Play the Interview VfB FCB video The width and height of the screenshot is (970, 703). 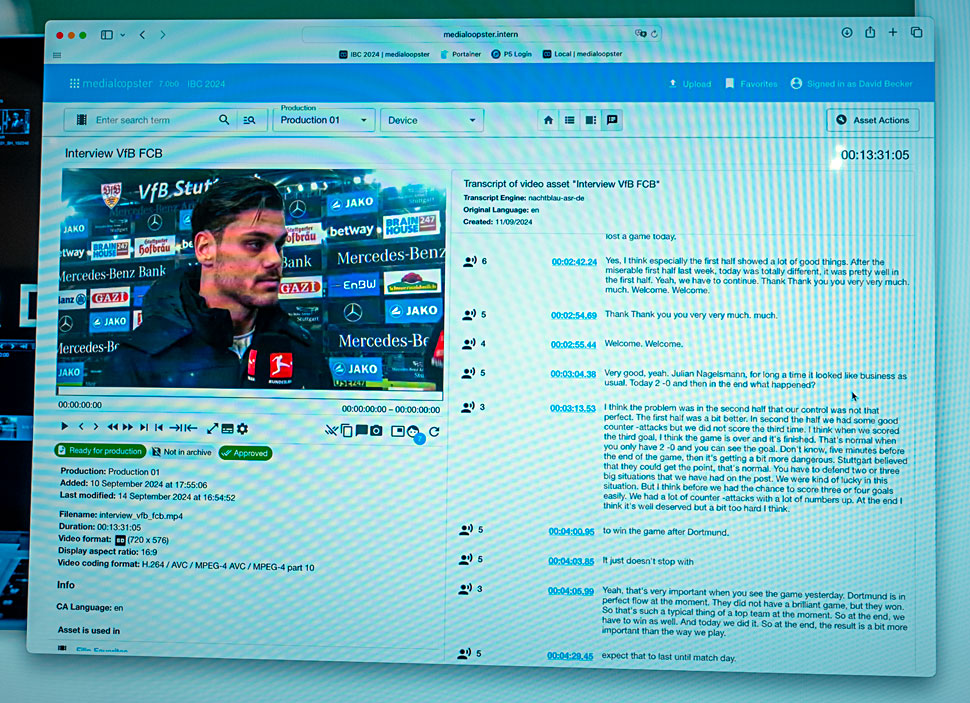pos(64,426)
